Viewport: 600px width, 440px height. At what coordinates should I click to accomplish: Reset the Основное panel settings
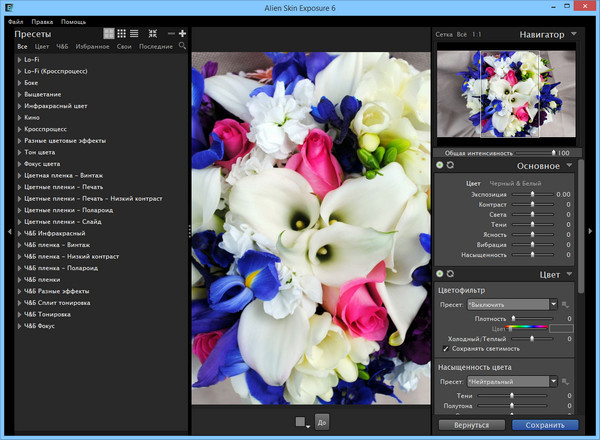[452, 165]
